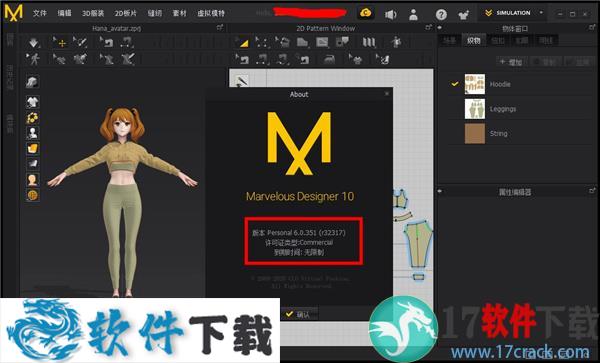Image resolution: width=600 pixels, height=363 pixels.
Task: Select the orange fabric render style icon
Action: 33,148
